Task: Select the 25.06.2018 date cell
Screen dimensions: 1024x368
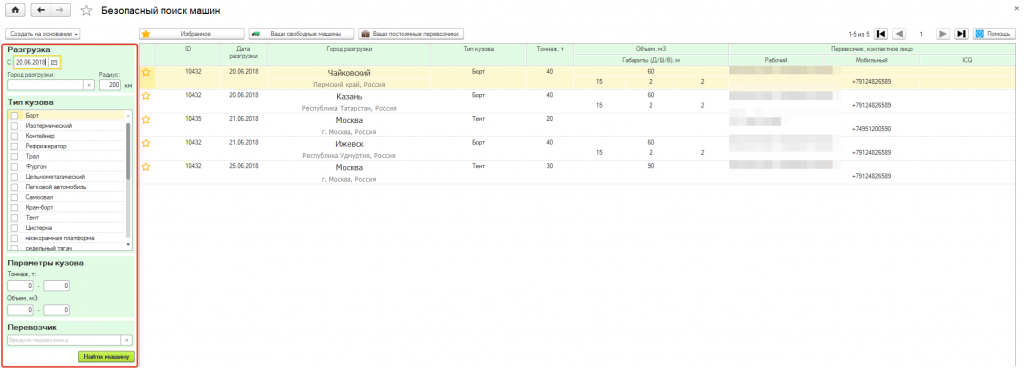Action: click(244, 166)
